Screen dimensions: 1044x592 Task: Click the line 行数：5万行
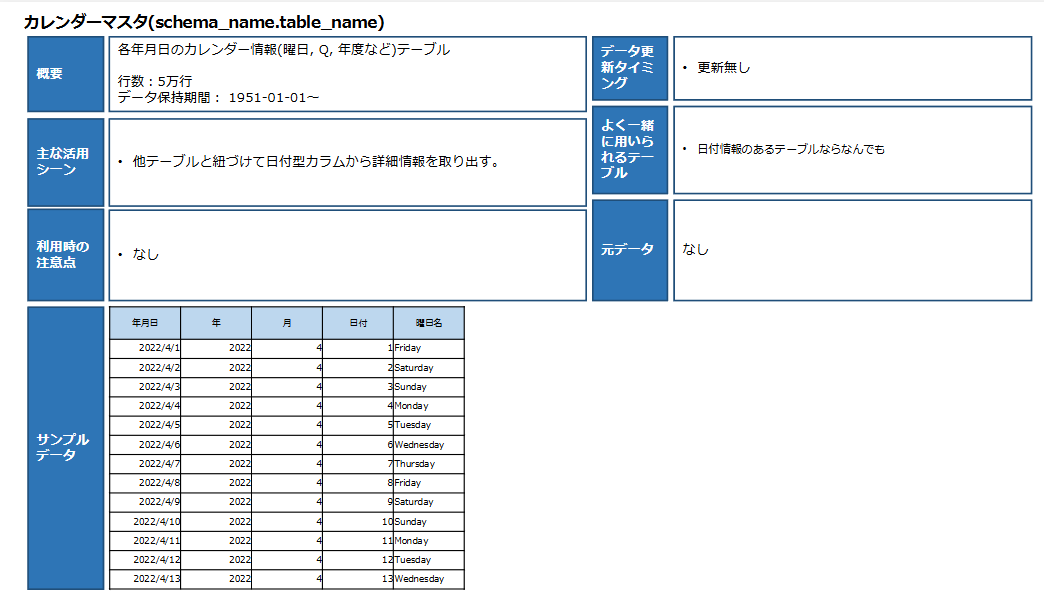coord(155,81)
